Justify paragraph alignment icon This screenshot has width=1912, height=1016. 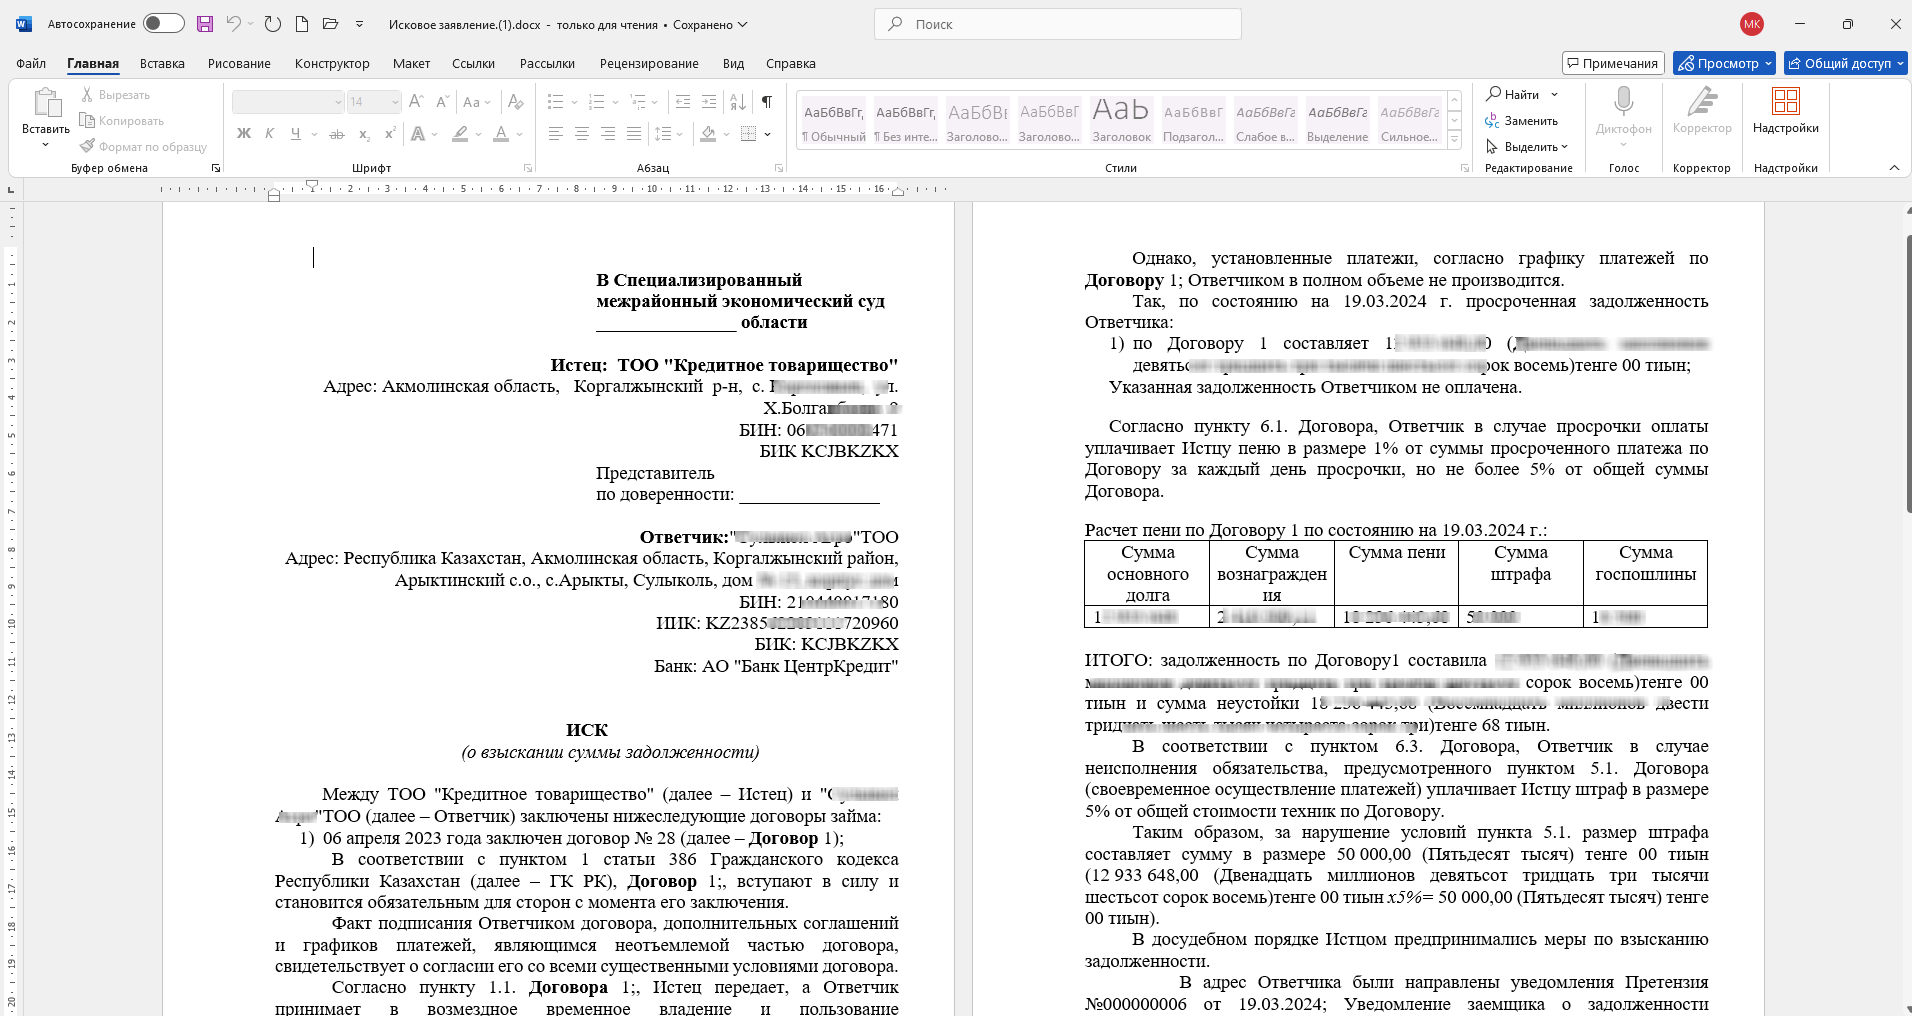pos(634,134)
